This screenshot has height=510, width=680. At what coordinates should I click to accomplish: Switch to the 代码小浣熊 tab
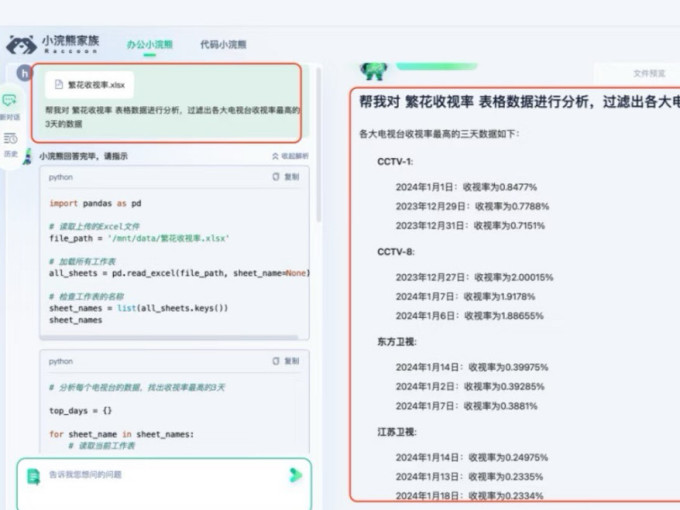point(223,44)
